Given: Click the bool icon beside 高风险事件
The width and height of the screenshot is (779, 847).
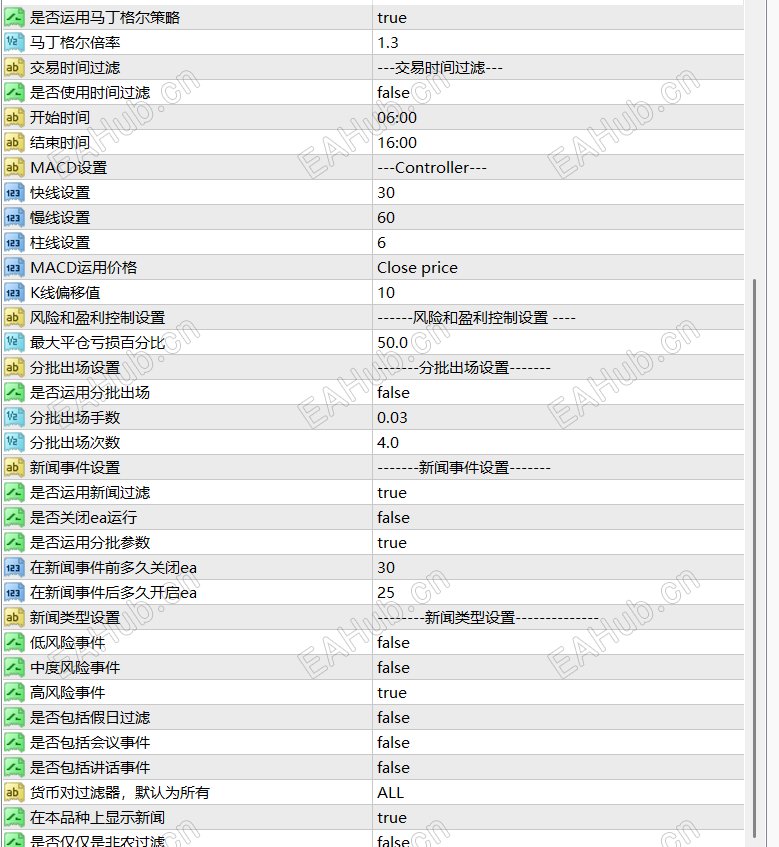Looking at the screenshot, I should click(x=14, y=693).
